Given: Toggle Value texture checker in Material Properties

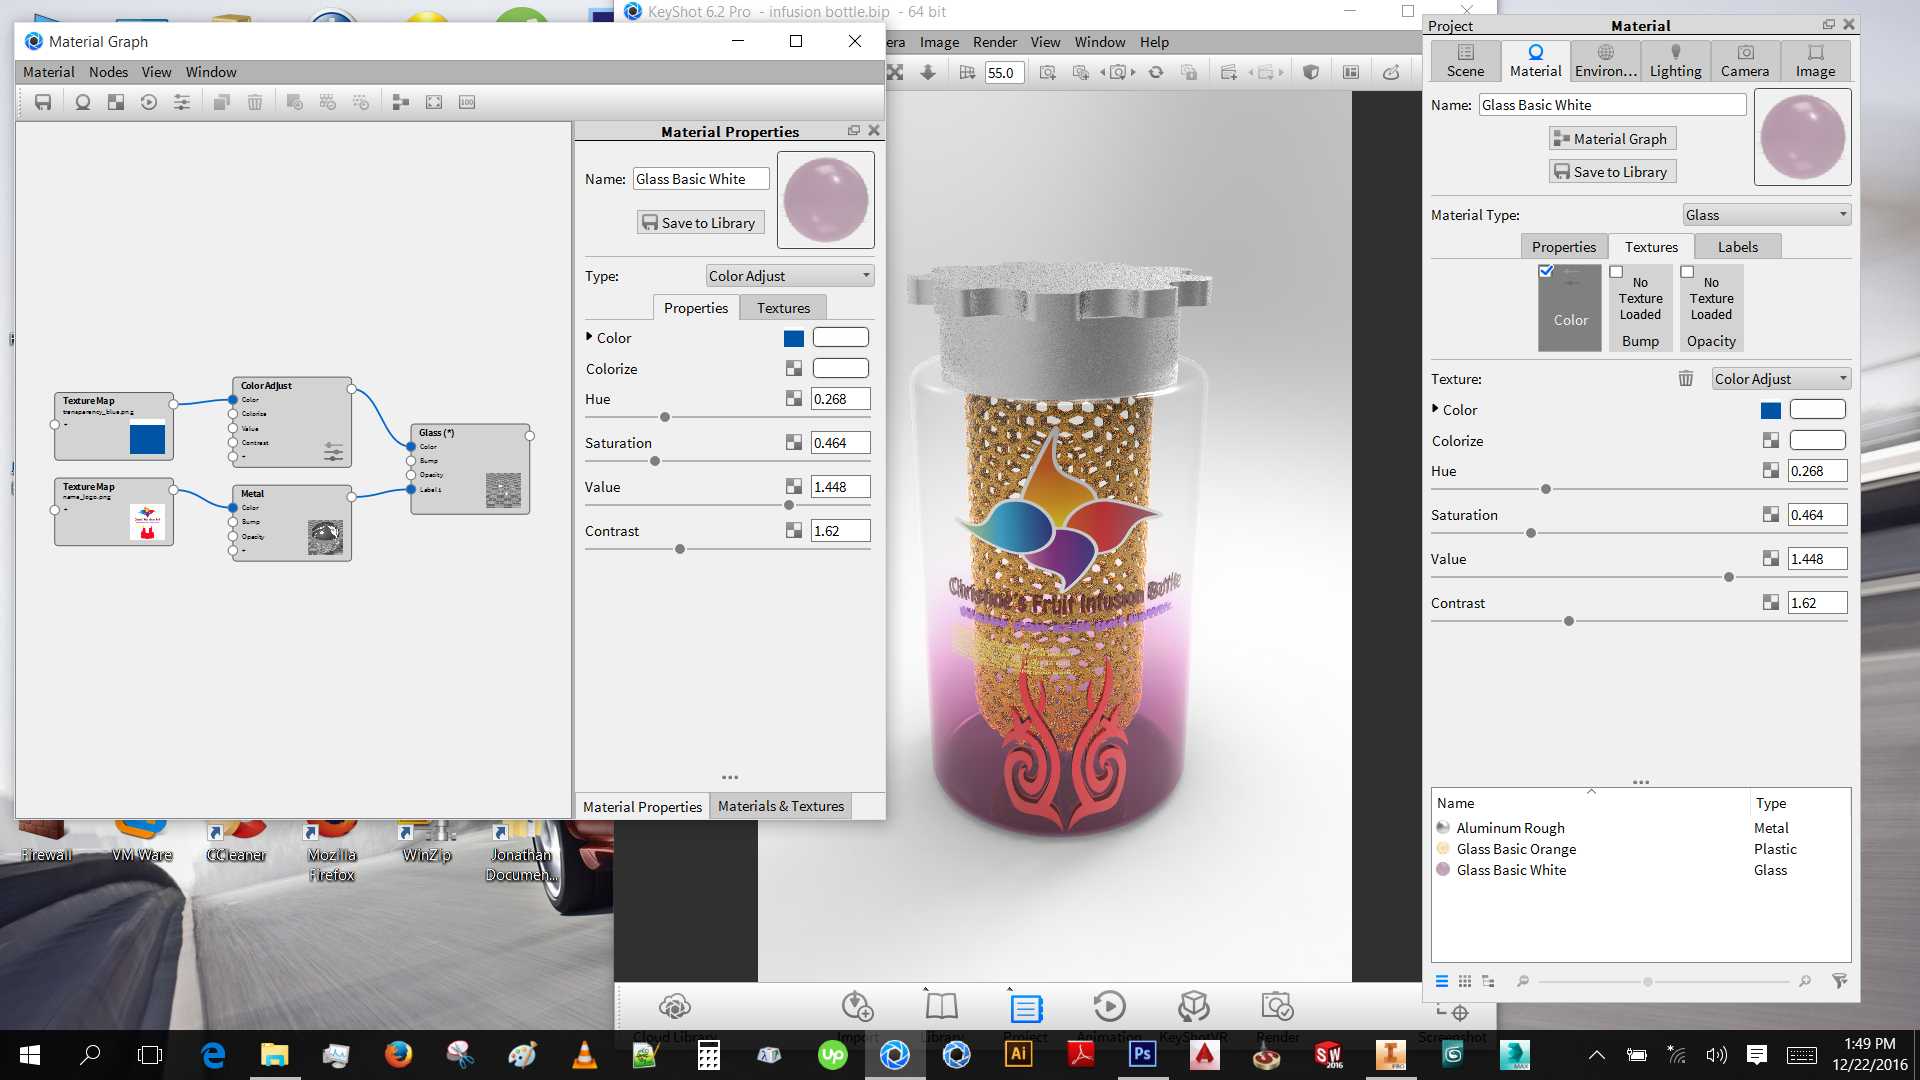Looking at the screenshot, I should (794, 487).
